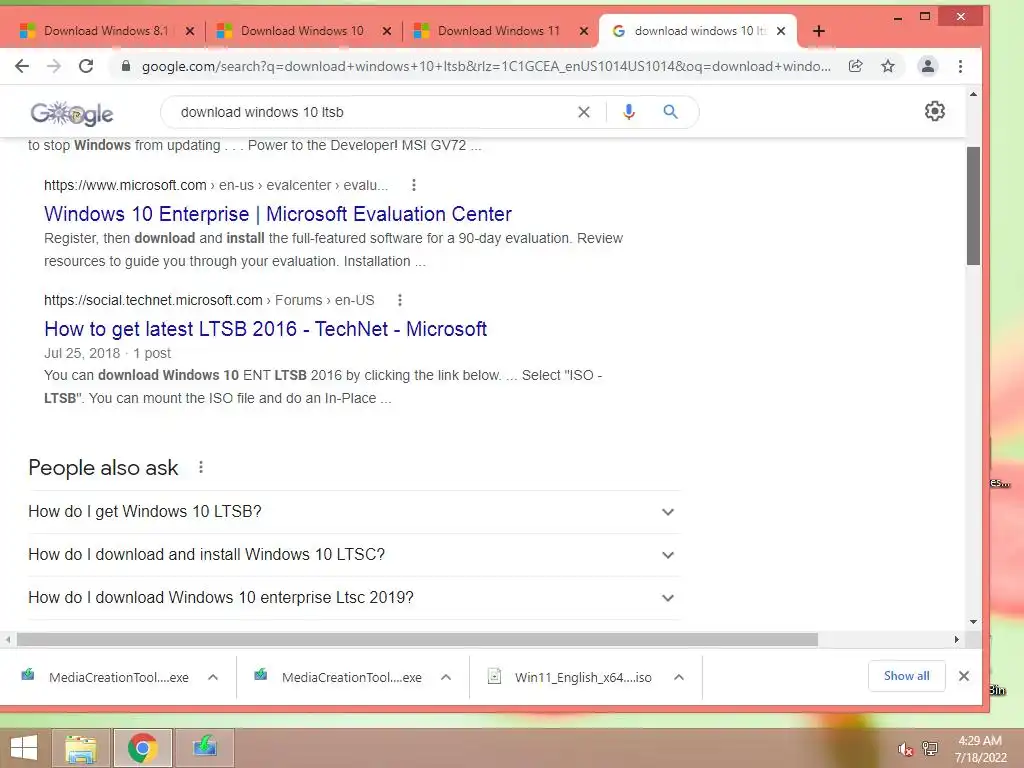Share this page icon in address bar
Screen dimensions: 1024x768
click(856, 66)
